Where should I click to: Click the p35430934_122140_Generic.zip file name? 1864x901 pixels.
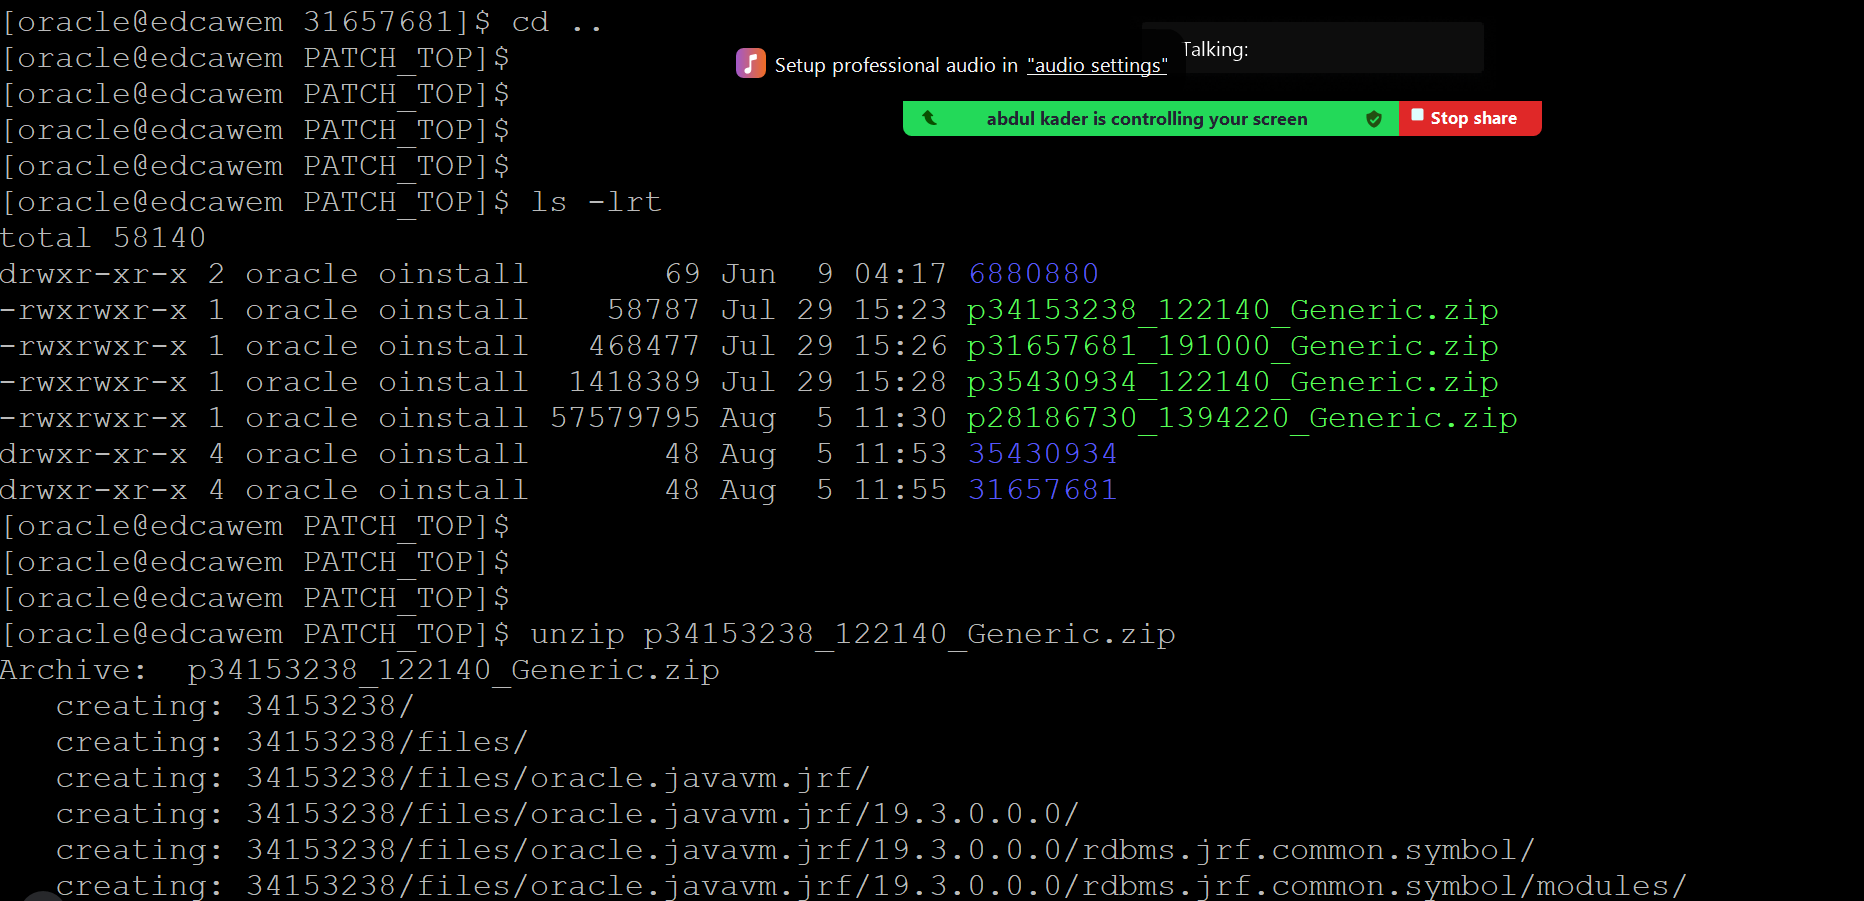[x=1232, y=382]
